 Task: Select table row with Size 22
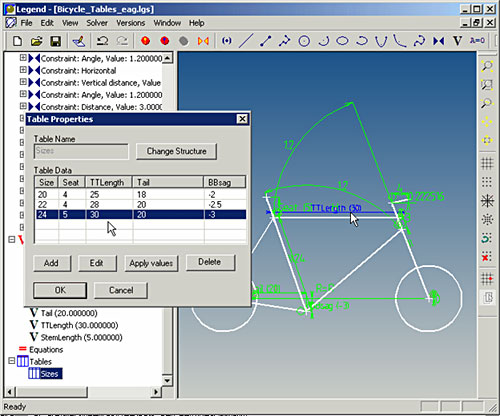(141, 204)
